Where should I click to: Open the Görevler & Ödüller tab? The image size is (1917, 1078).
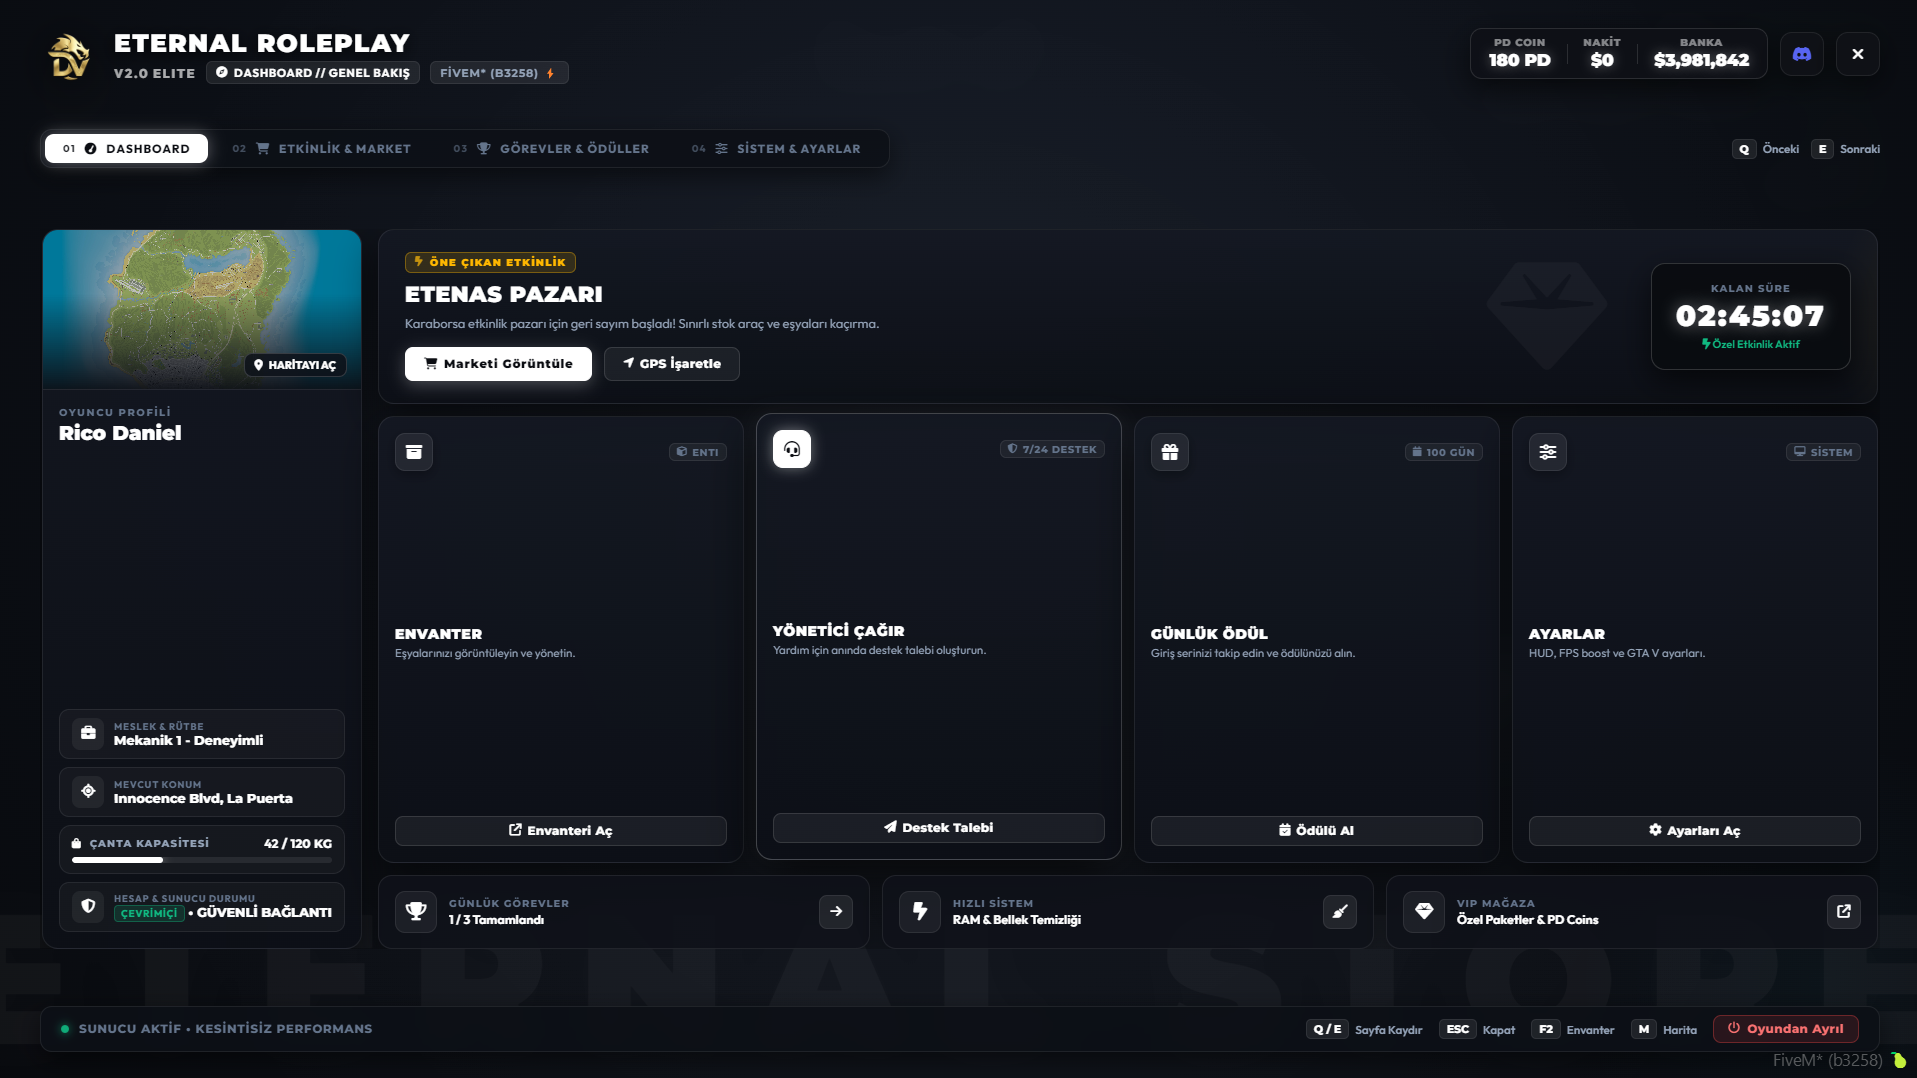point(551,148)
